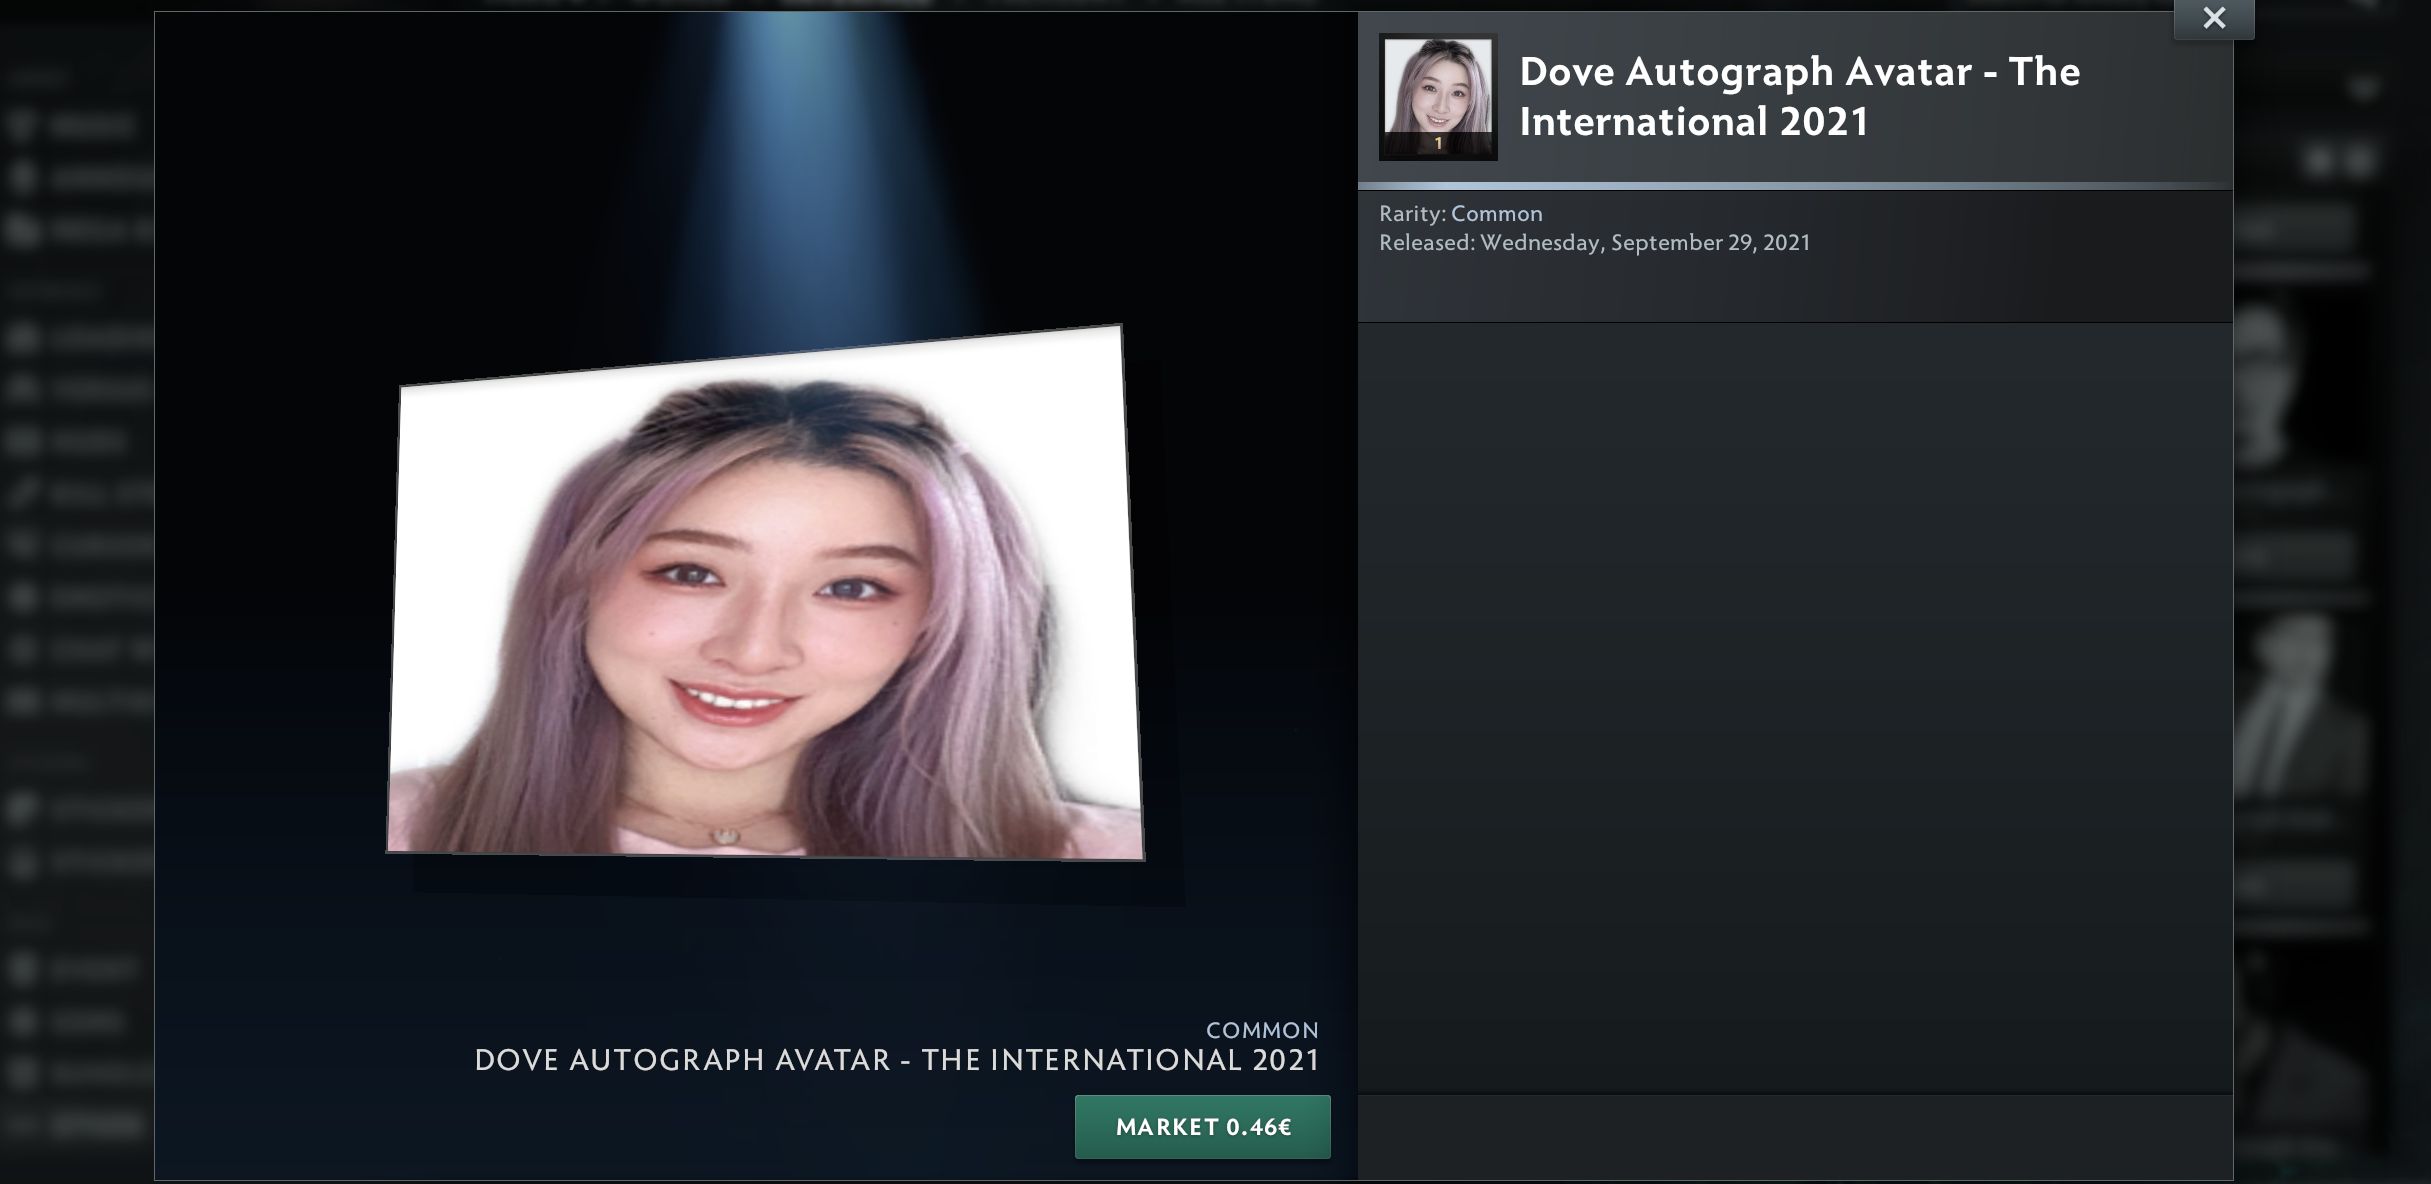Image resolution: width=2431 pixels, height=1184 pixels.
Task: Click the empty description panel under release date
Action: pos(1794,700)
